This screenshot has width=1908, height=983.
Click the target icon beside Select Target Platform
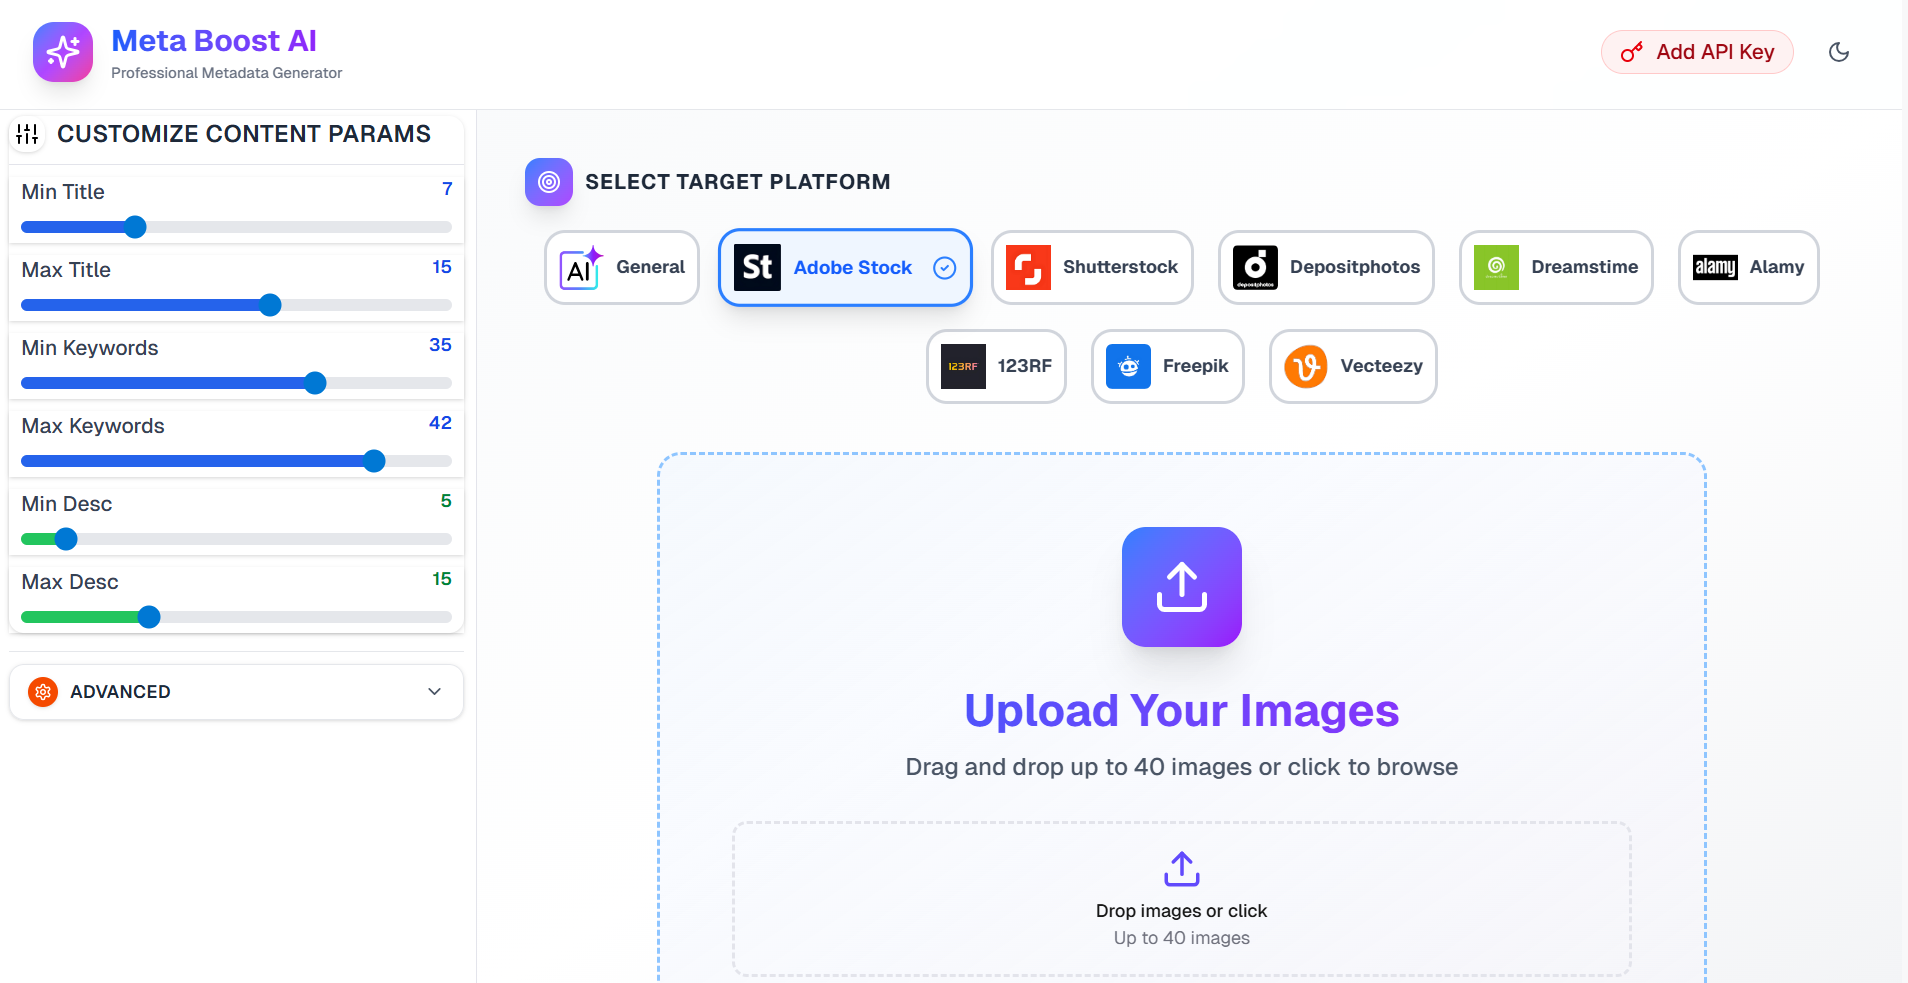click(549, 182)
